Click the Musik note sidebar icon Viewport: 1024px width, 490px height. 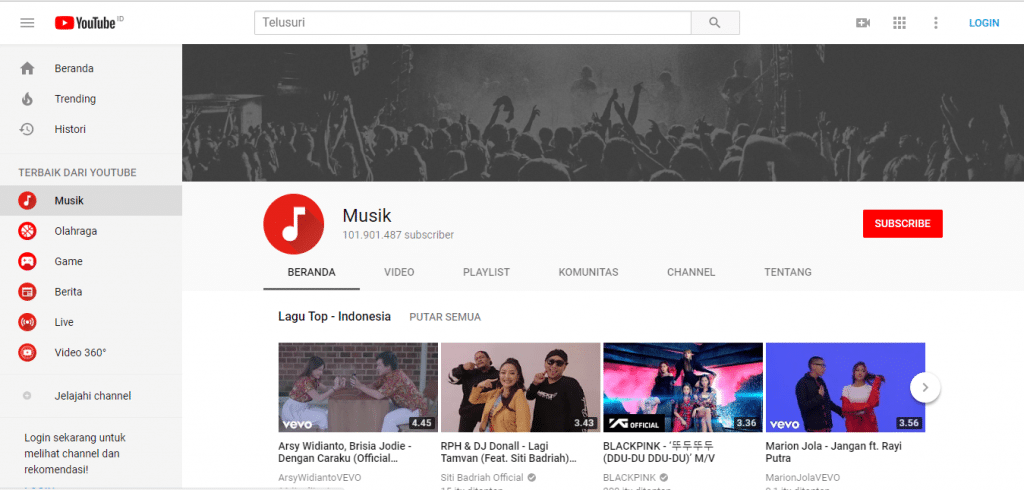pyautogui.click(x=27, y=201)
